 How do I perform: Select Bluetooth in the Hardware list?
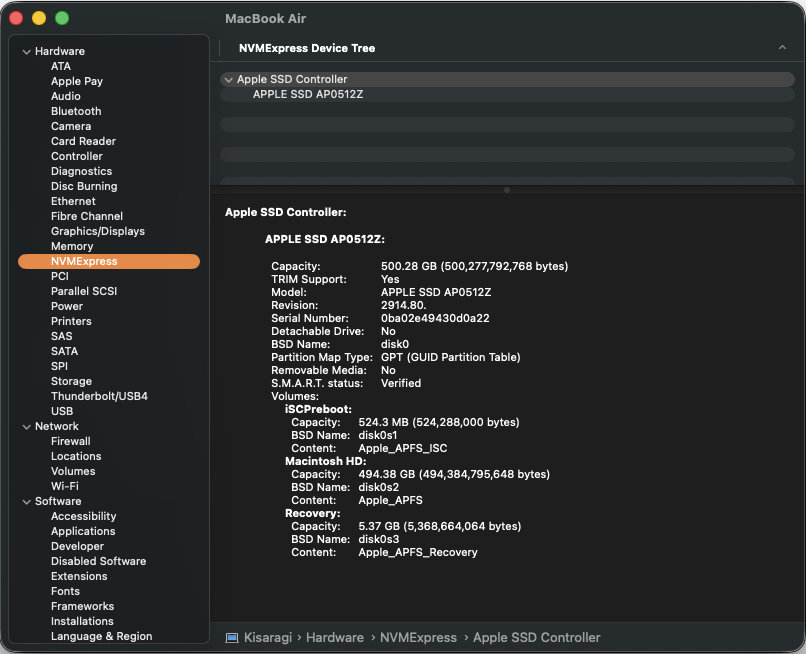tap(76, 111)
